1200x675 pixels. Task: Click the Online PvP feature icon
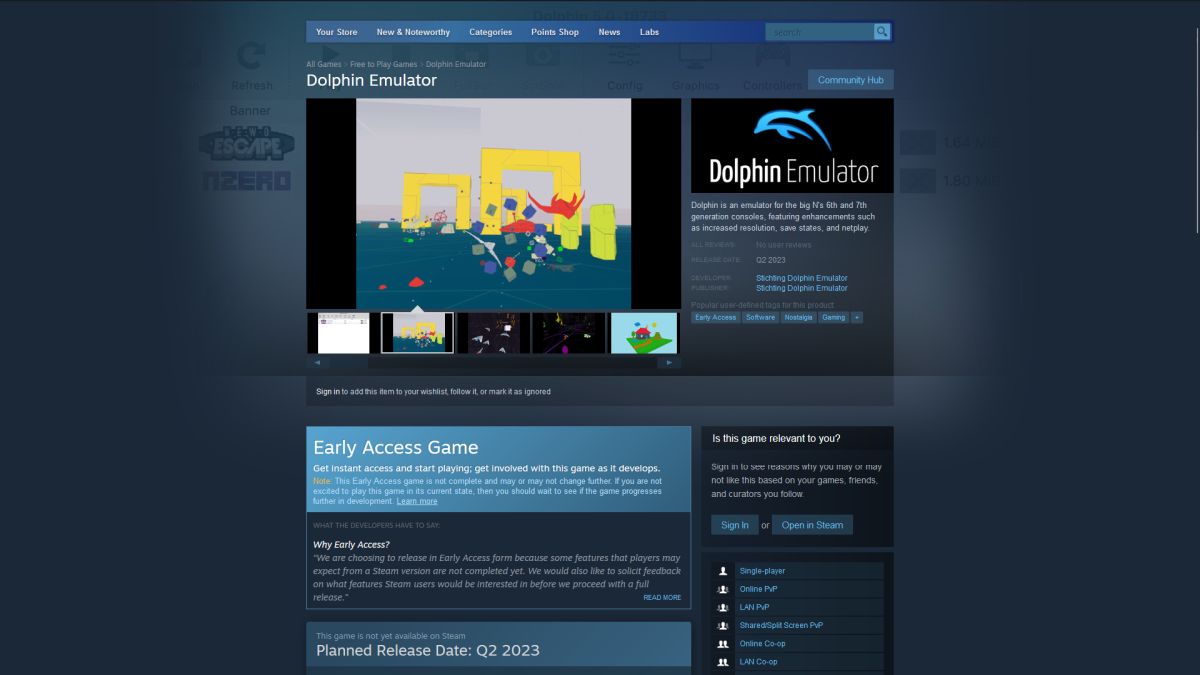[x=723, y=589]
